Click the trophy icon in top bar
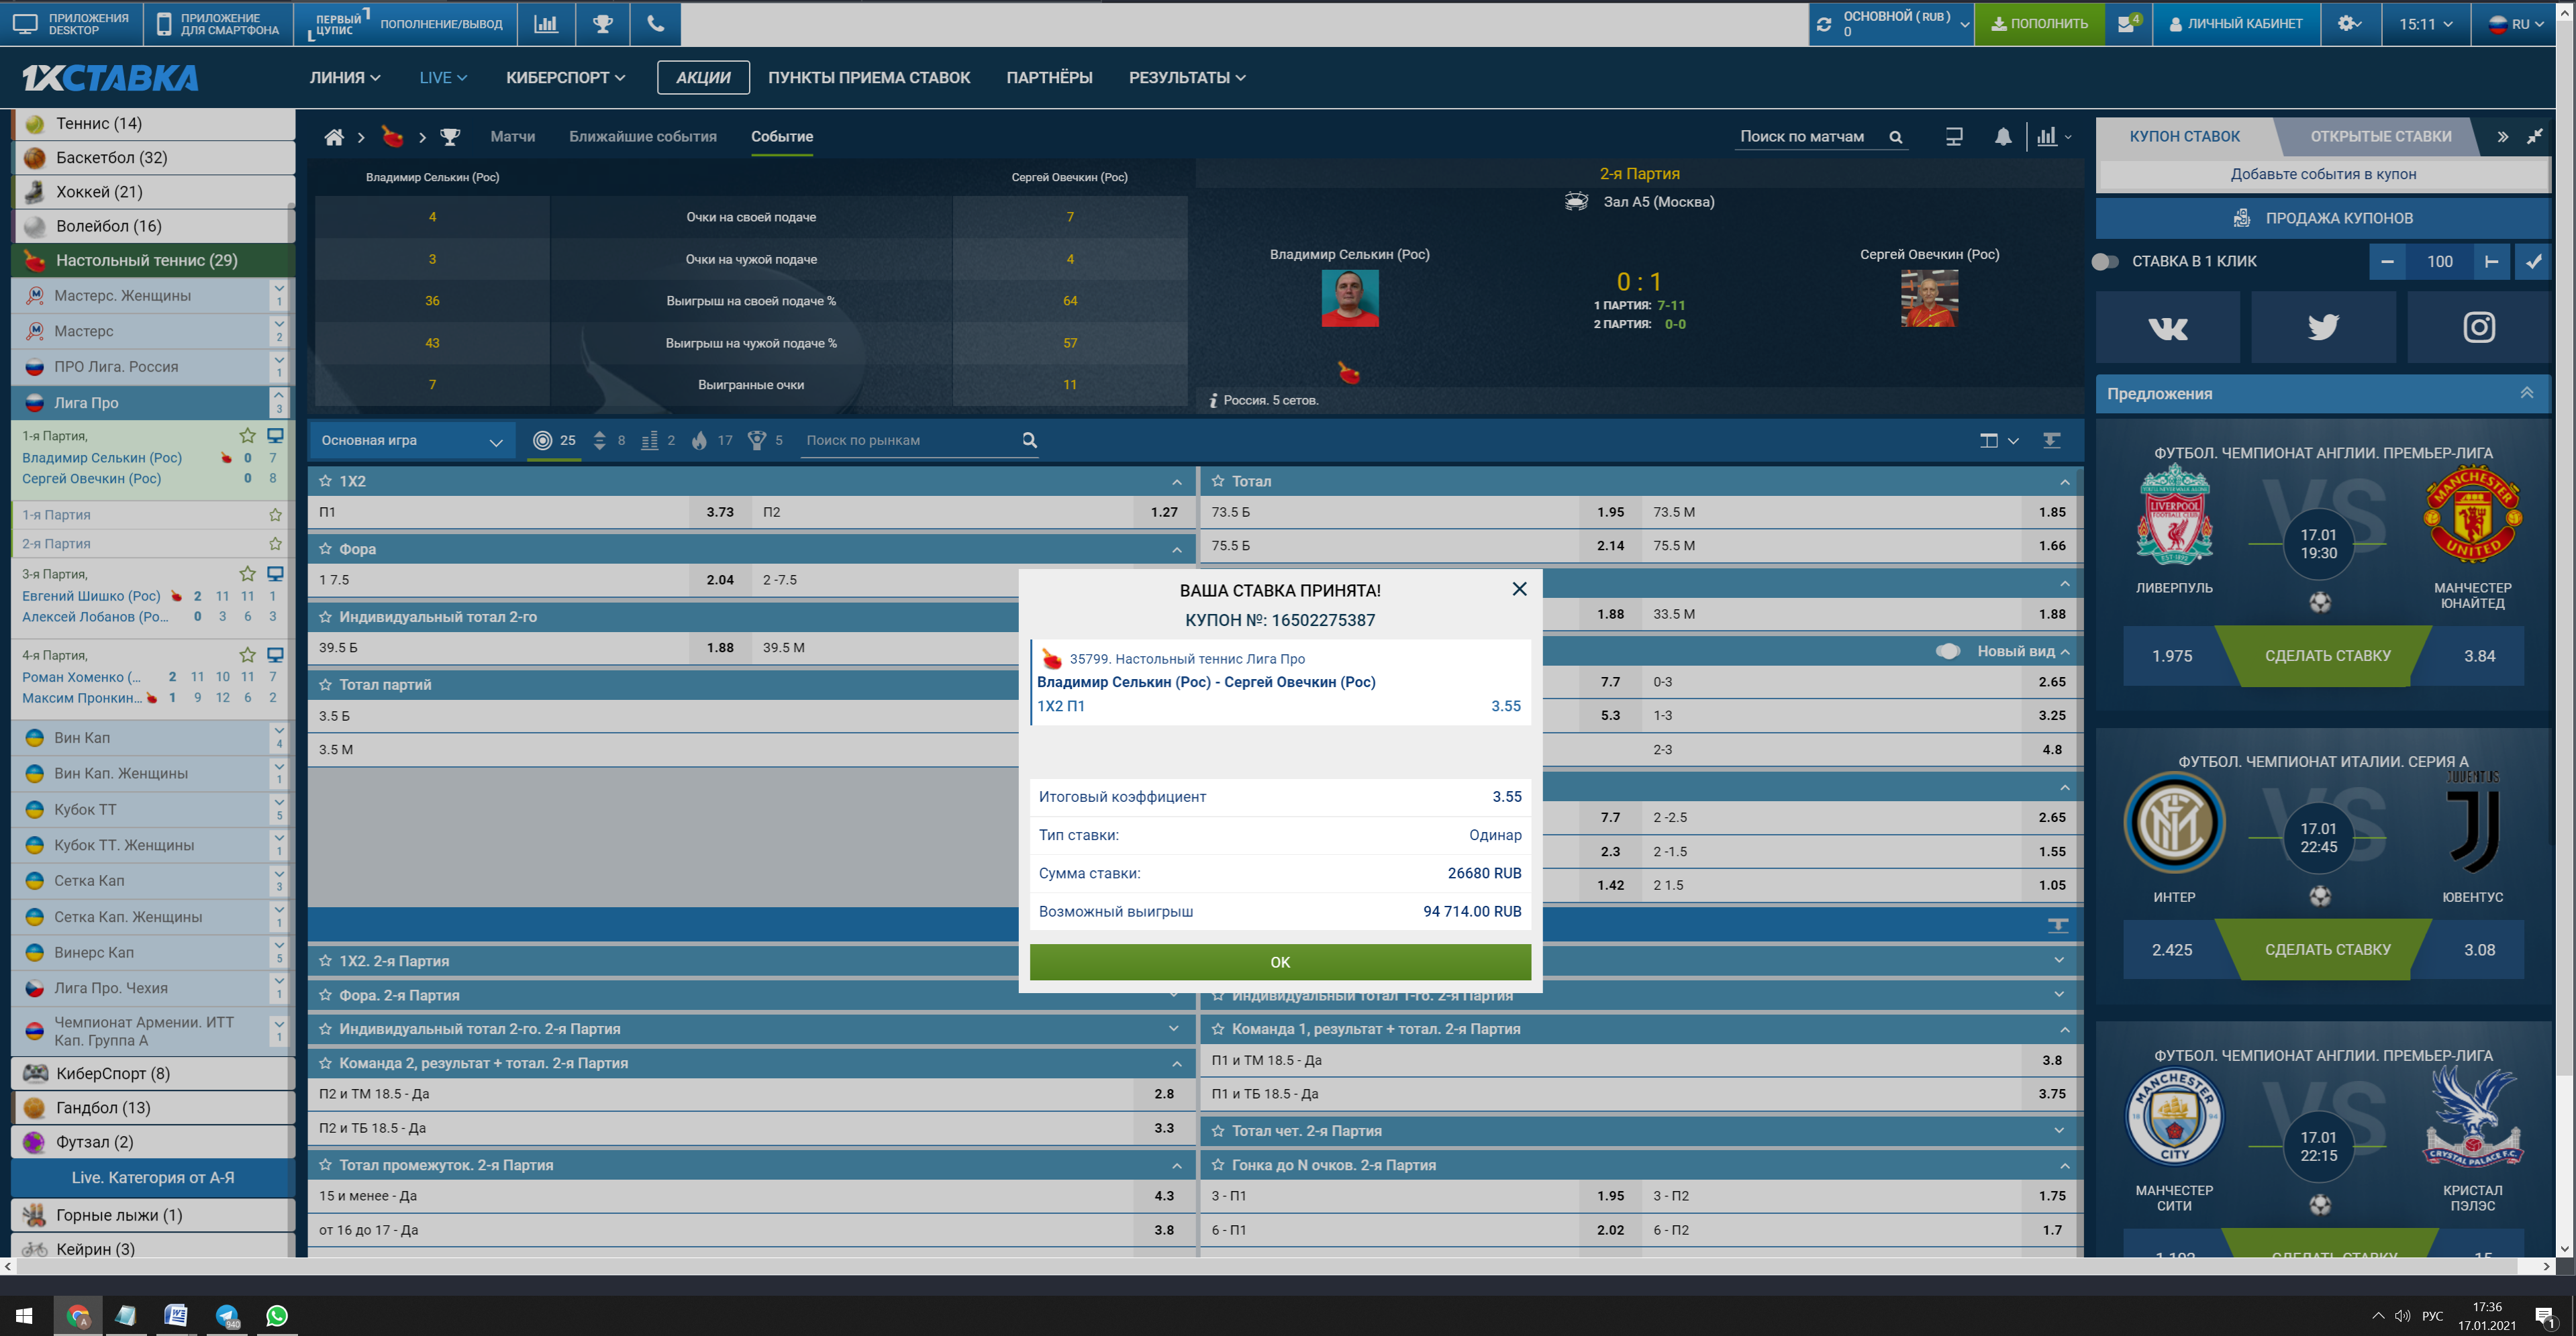2576x1336 pixels. point(602,24)
